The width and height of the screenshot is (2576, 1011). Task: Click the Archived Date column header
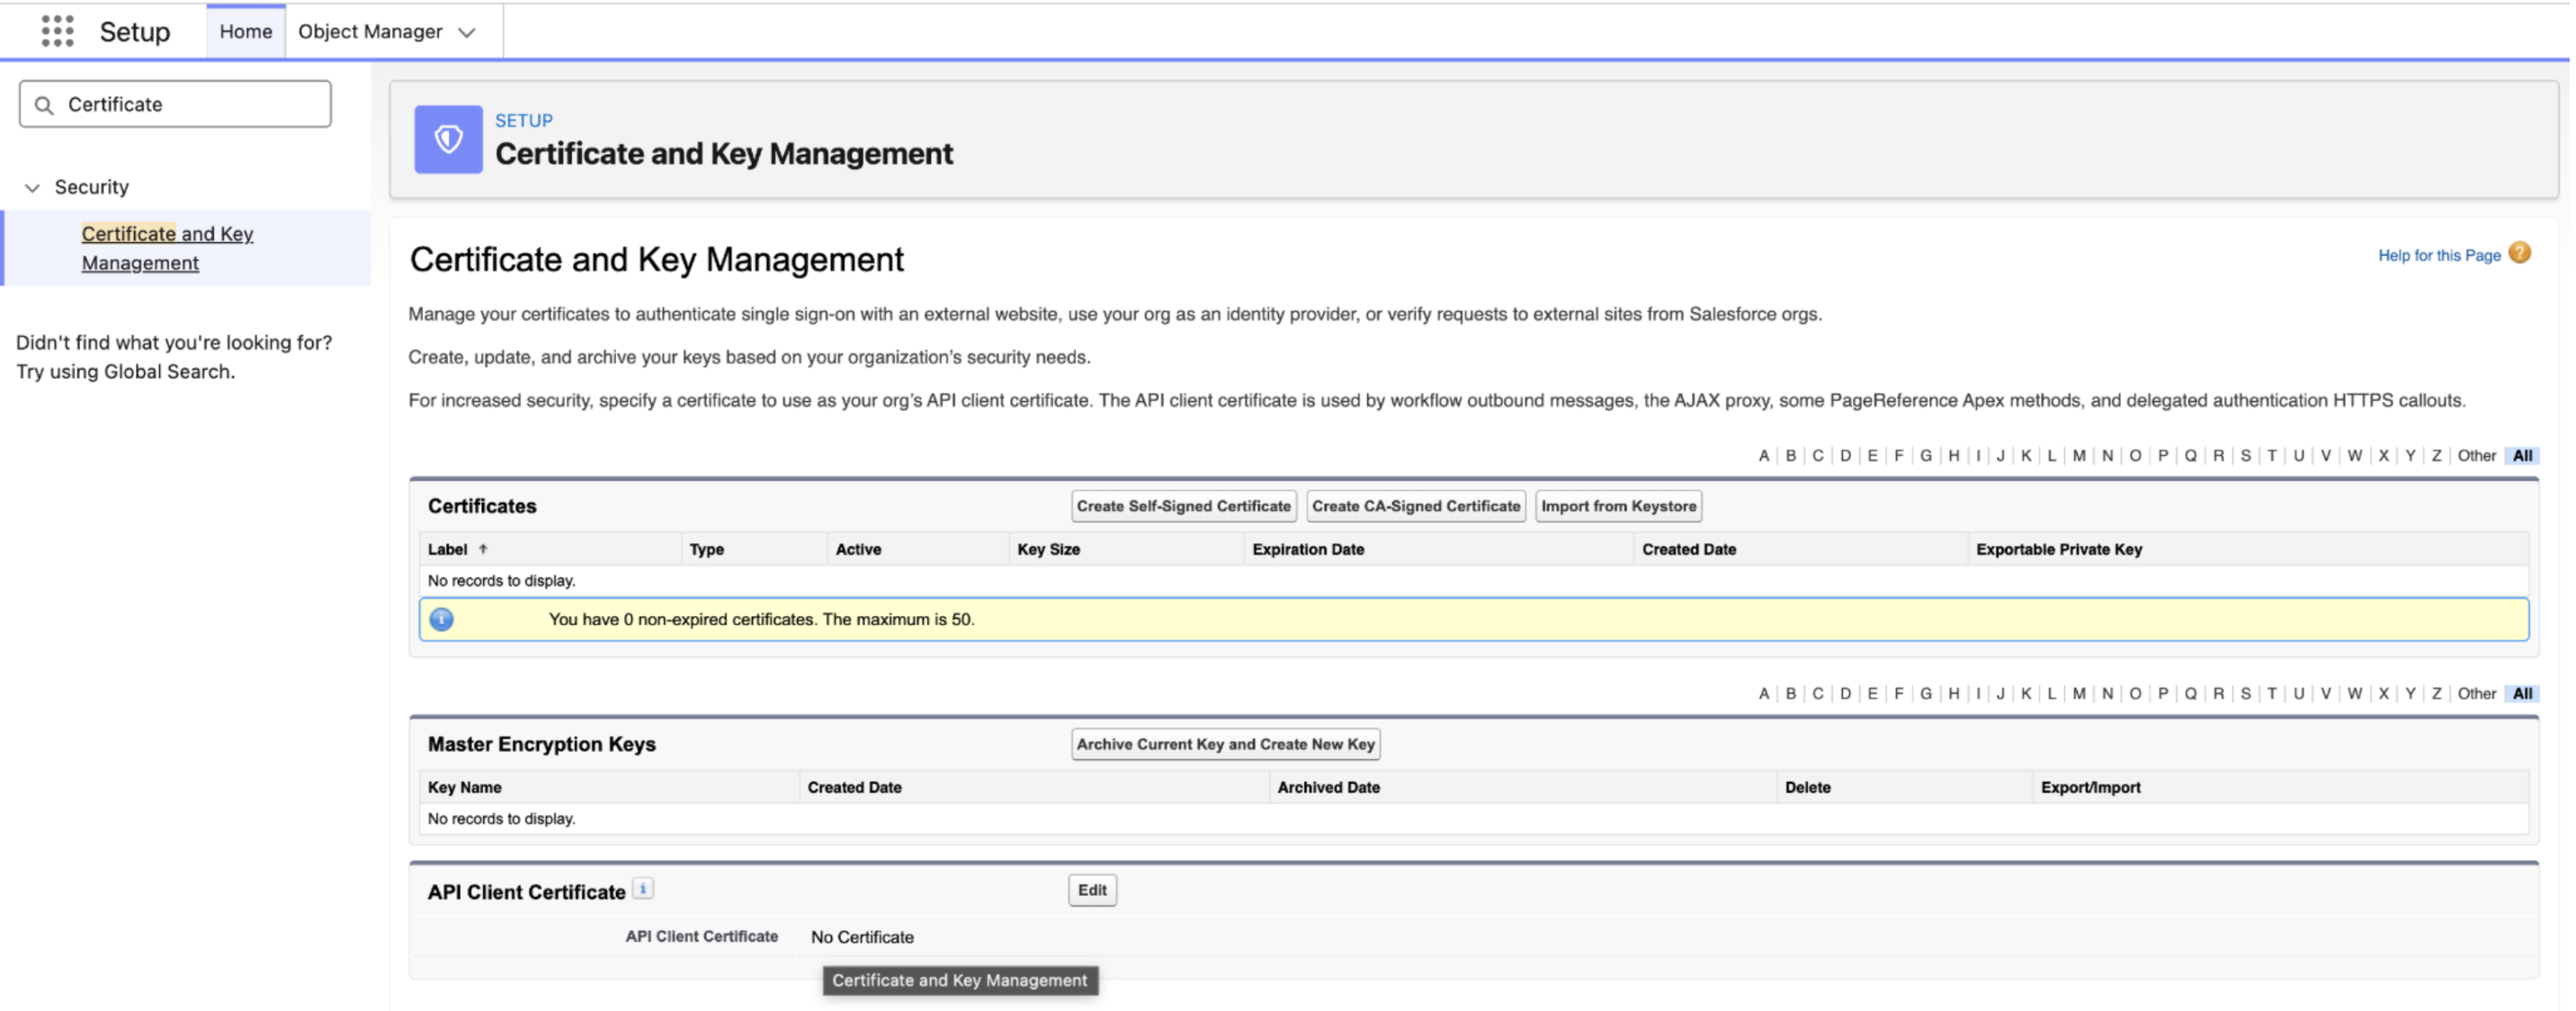click(1328, 787)
